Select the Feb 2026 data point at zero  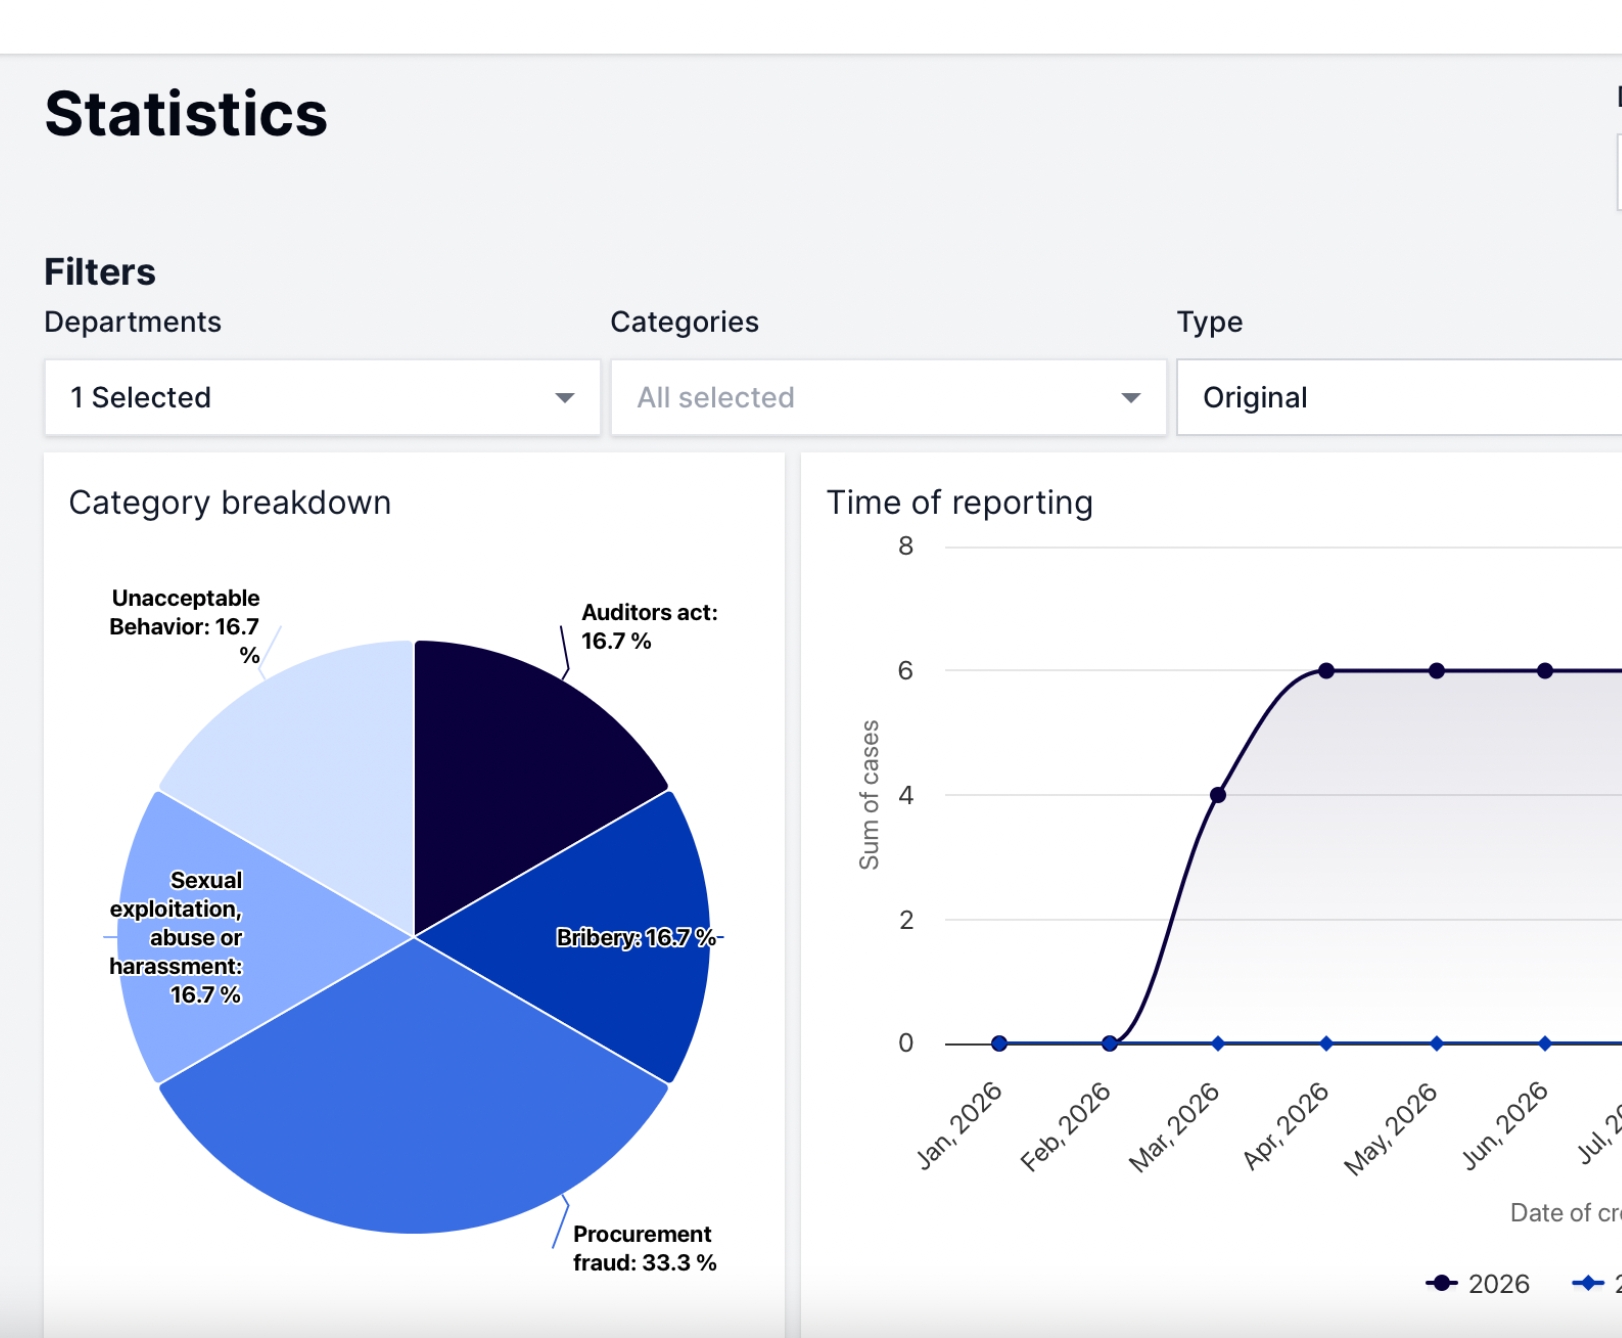(1109, 1043)
